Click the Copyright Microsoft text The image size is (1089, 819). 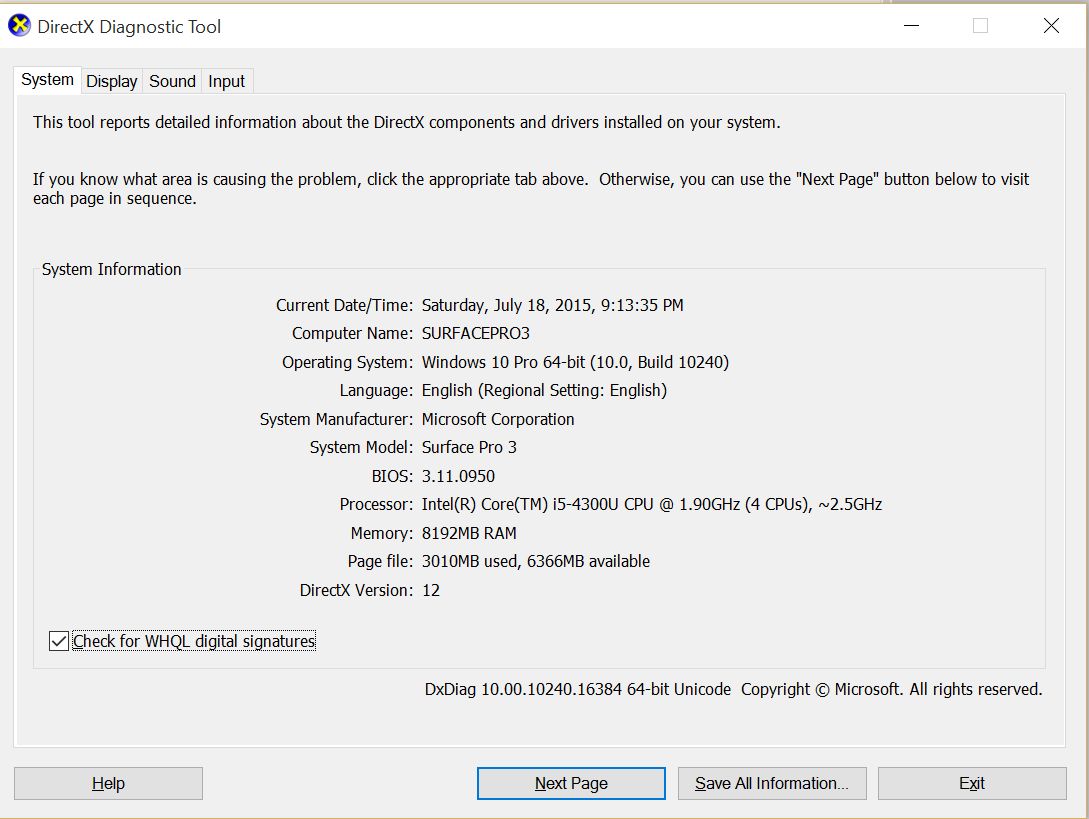coord(892,689)
